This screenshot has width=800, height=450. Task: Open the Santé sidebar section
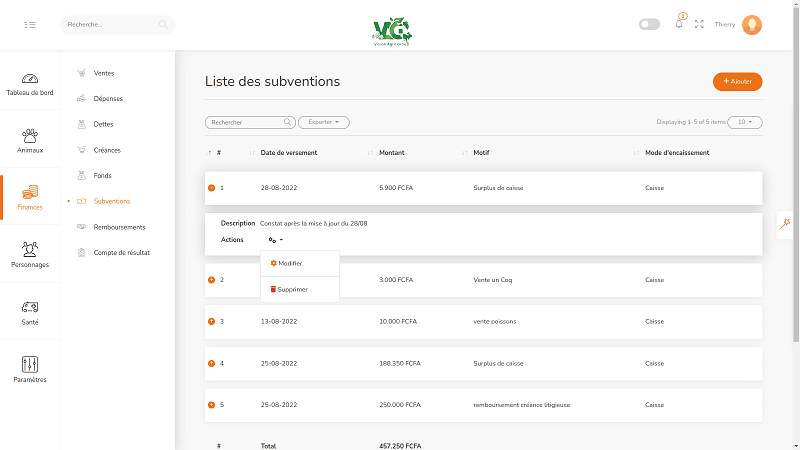point(30,312)
